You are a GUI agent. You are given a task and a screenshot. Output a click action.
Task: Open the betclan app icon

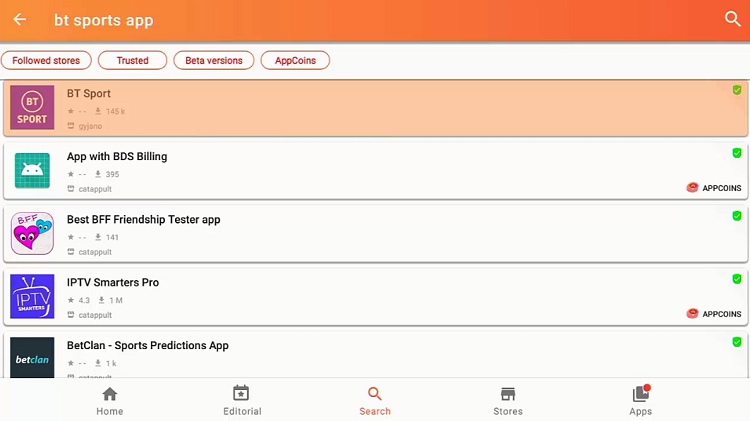point(32,358)
